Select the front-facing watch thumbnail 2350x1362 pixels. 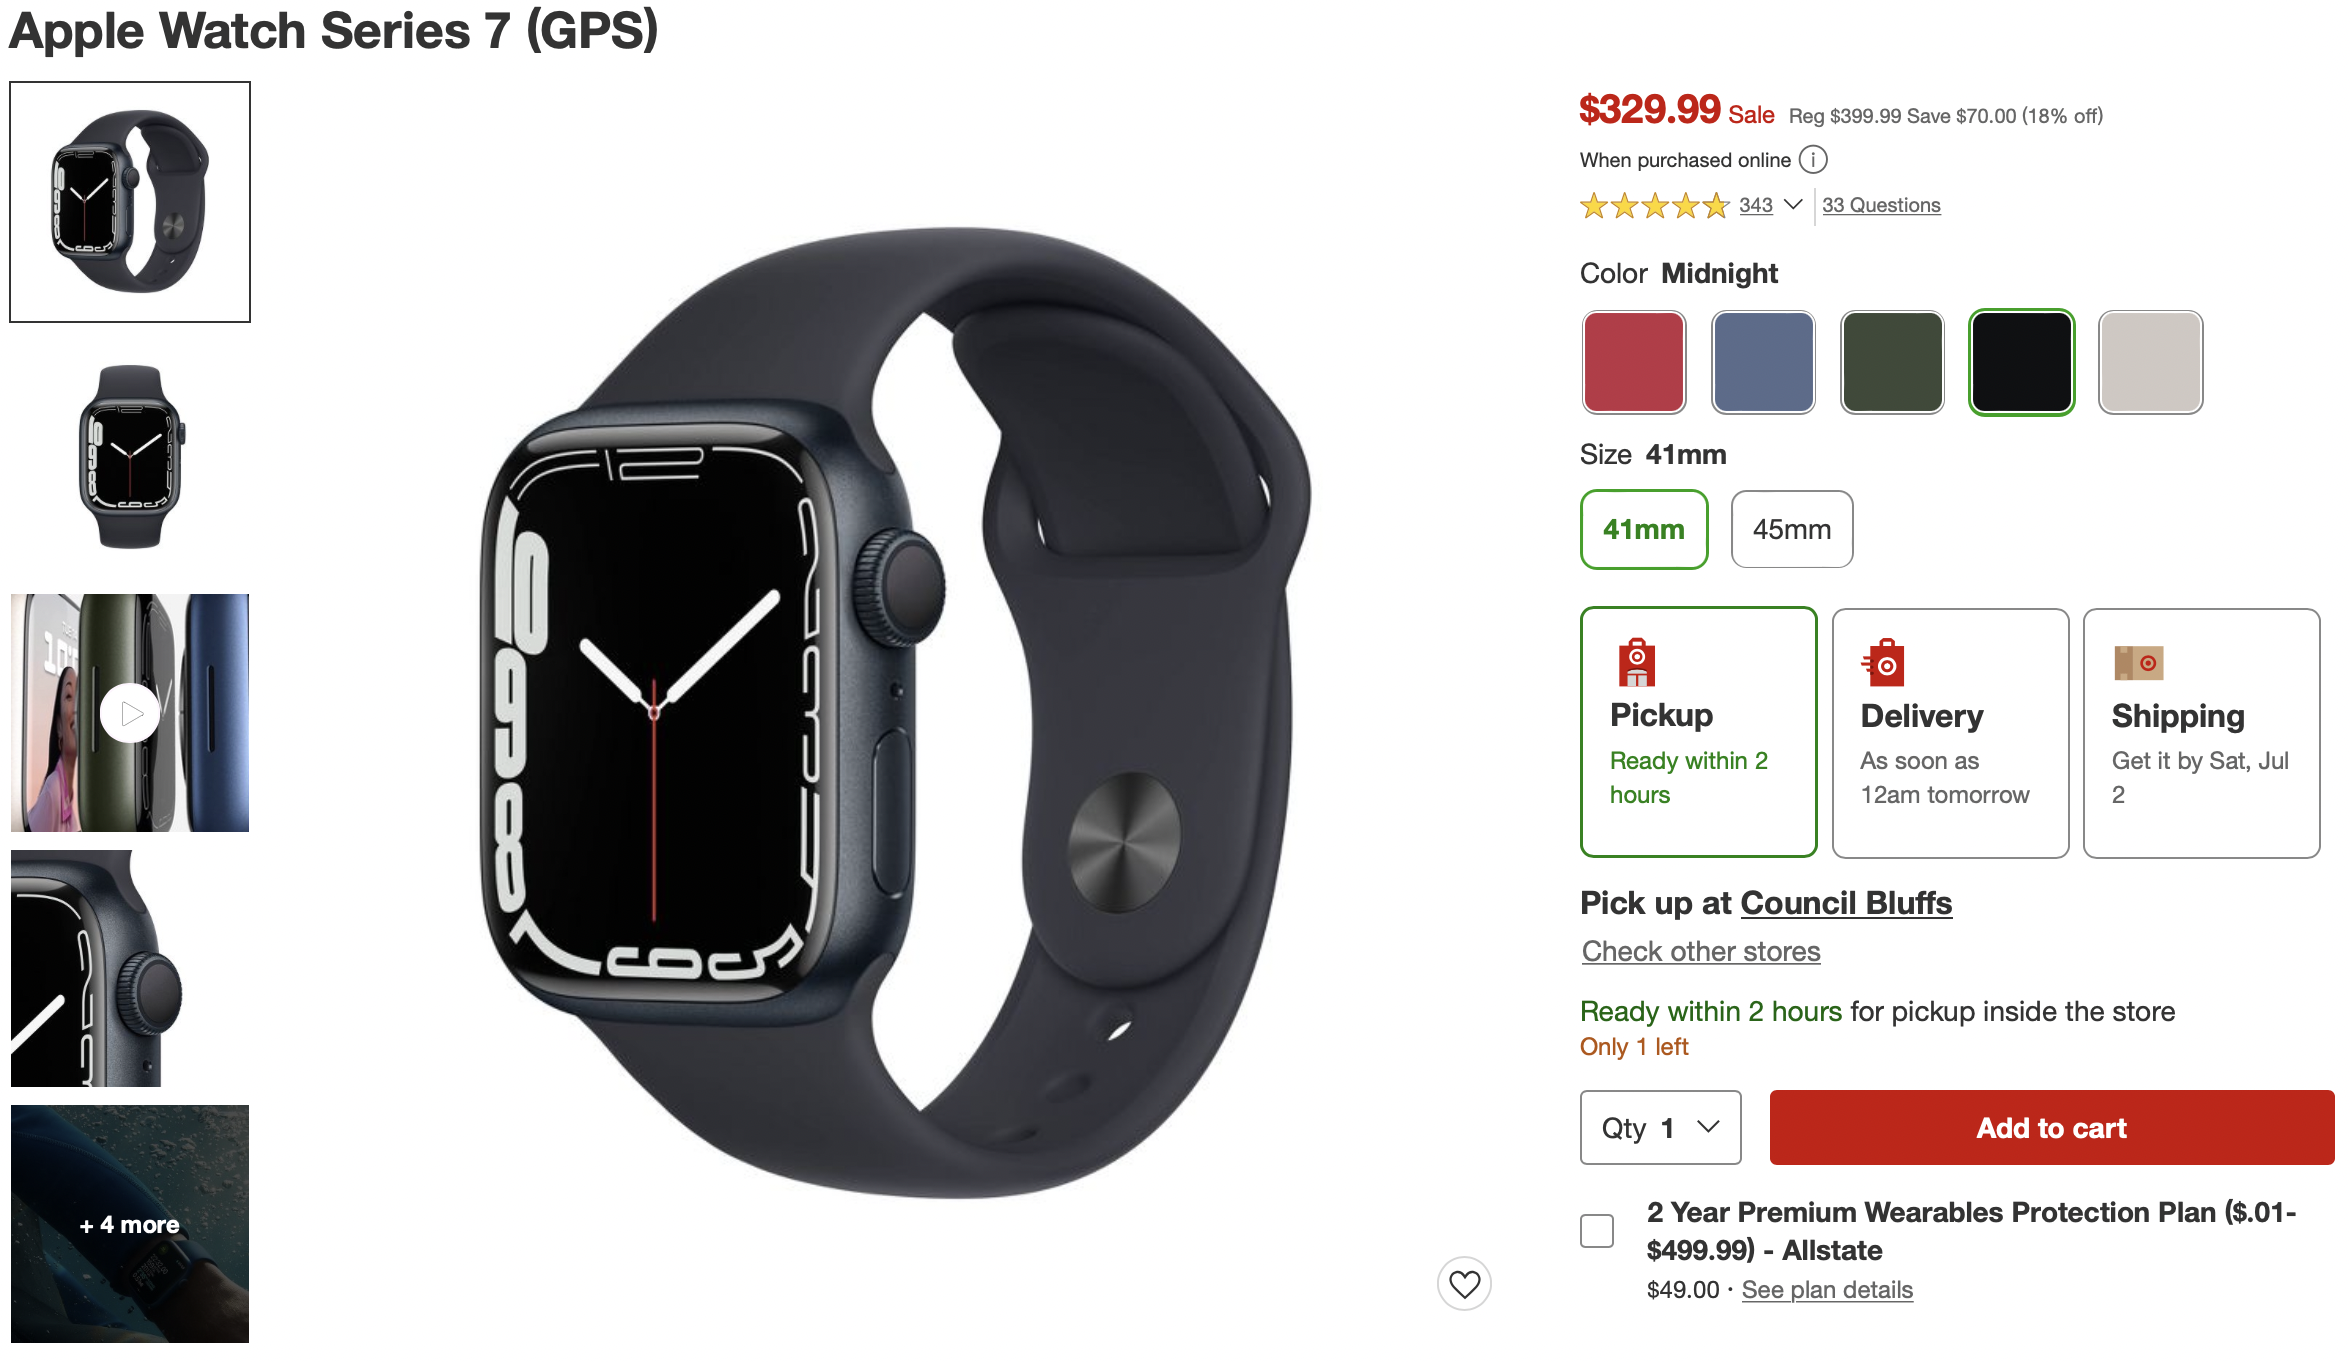(130, 457)
